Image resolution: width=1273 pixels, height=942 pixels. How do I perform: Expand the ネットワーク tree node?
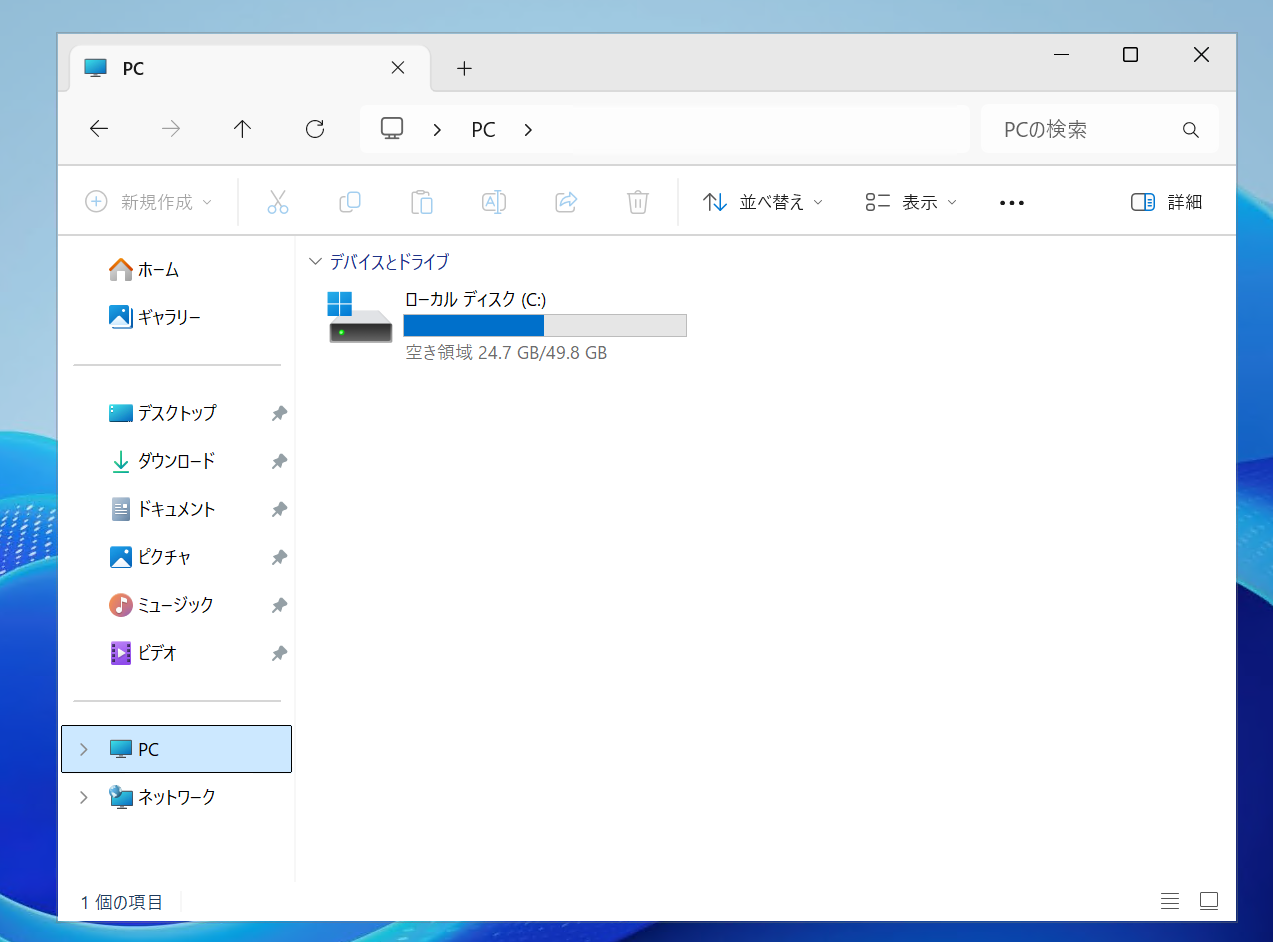84,797
